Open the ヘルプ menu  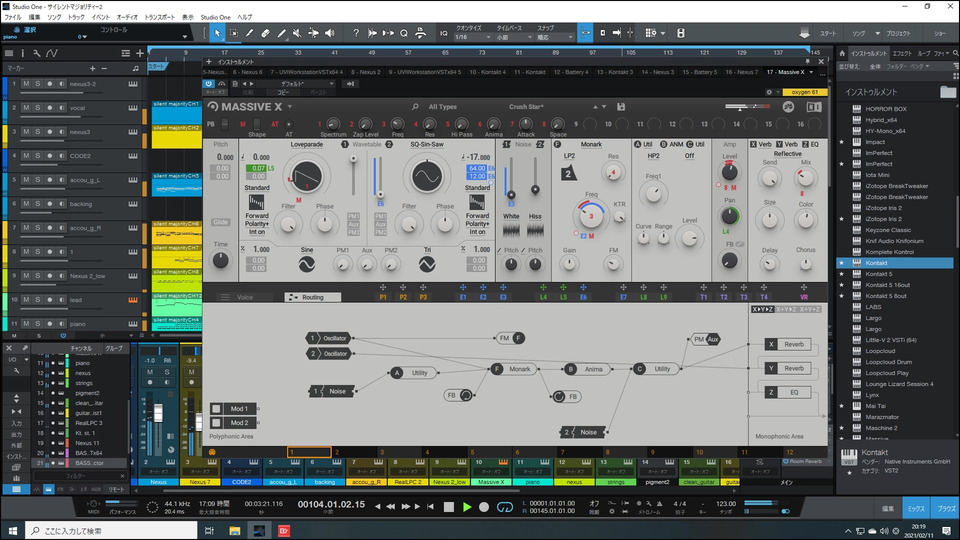(x=244, y=17)
